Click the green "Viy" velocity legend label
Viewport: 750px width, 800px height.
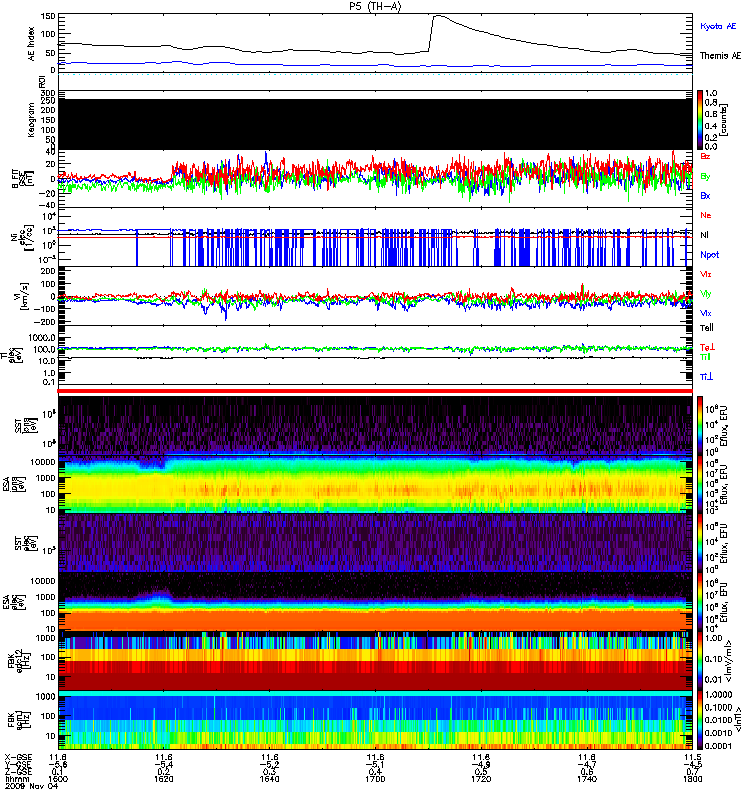tap(705, 294)
